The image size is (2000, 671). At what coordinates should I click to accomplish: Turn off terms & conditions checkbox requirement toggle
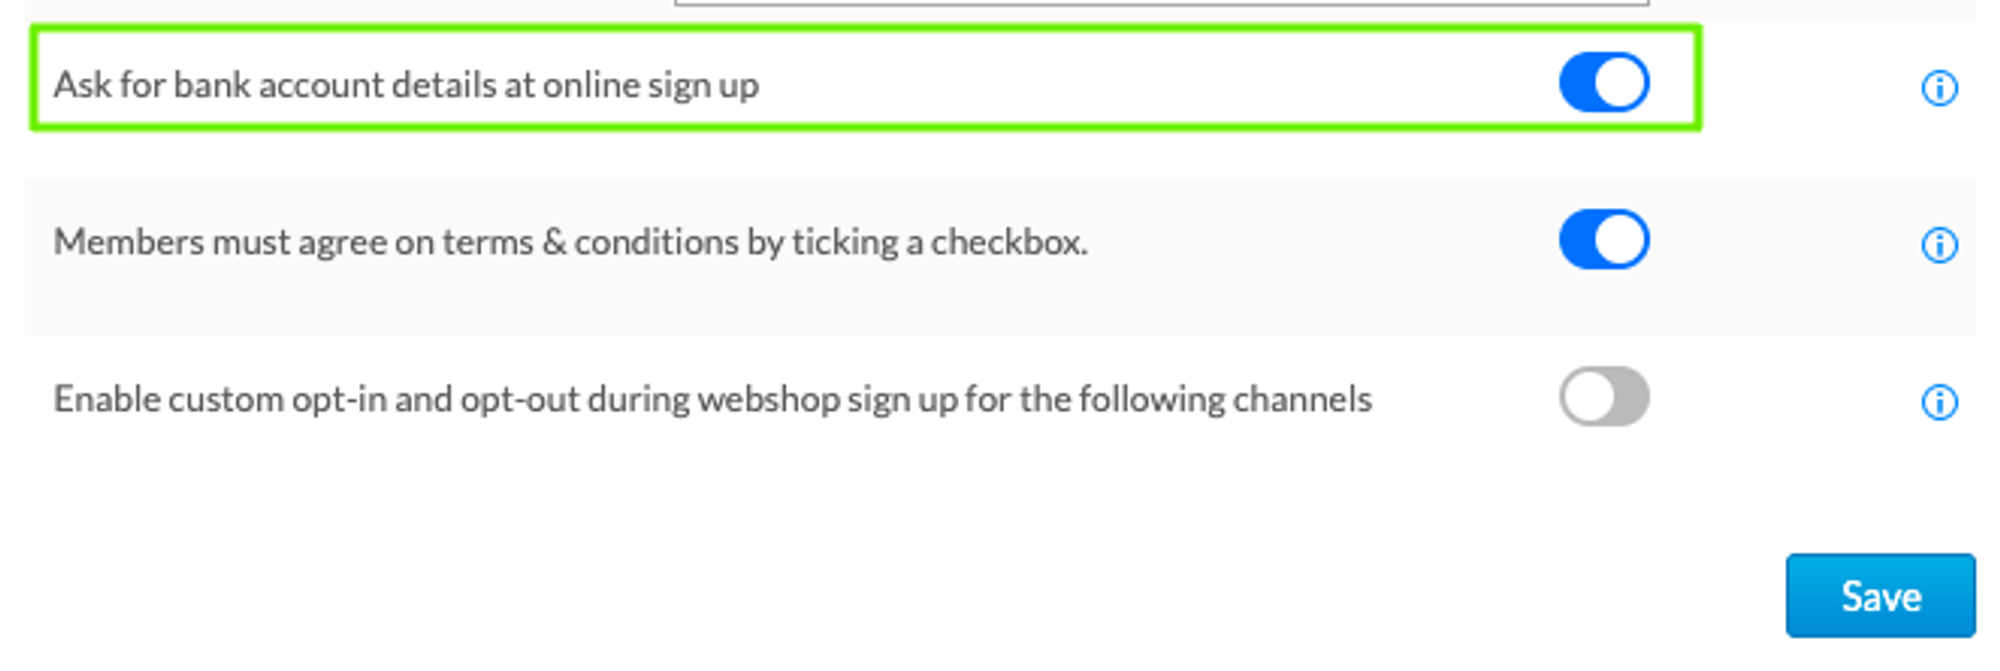(1603, 240)
